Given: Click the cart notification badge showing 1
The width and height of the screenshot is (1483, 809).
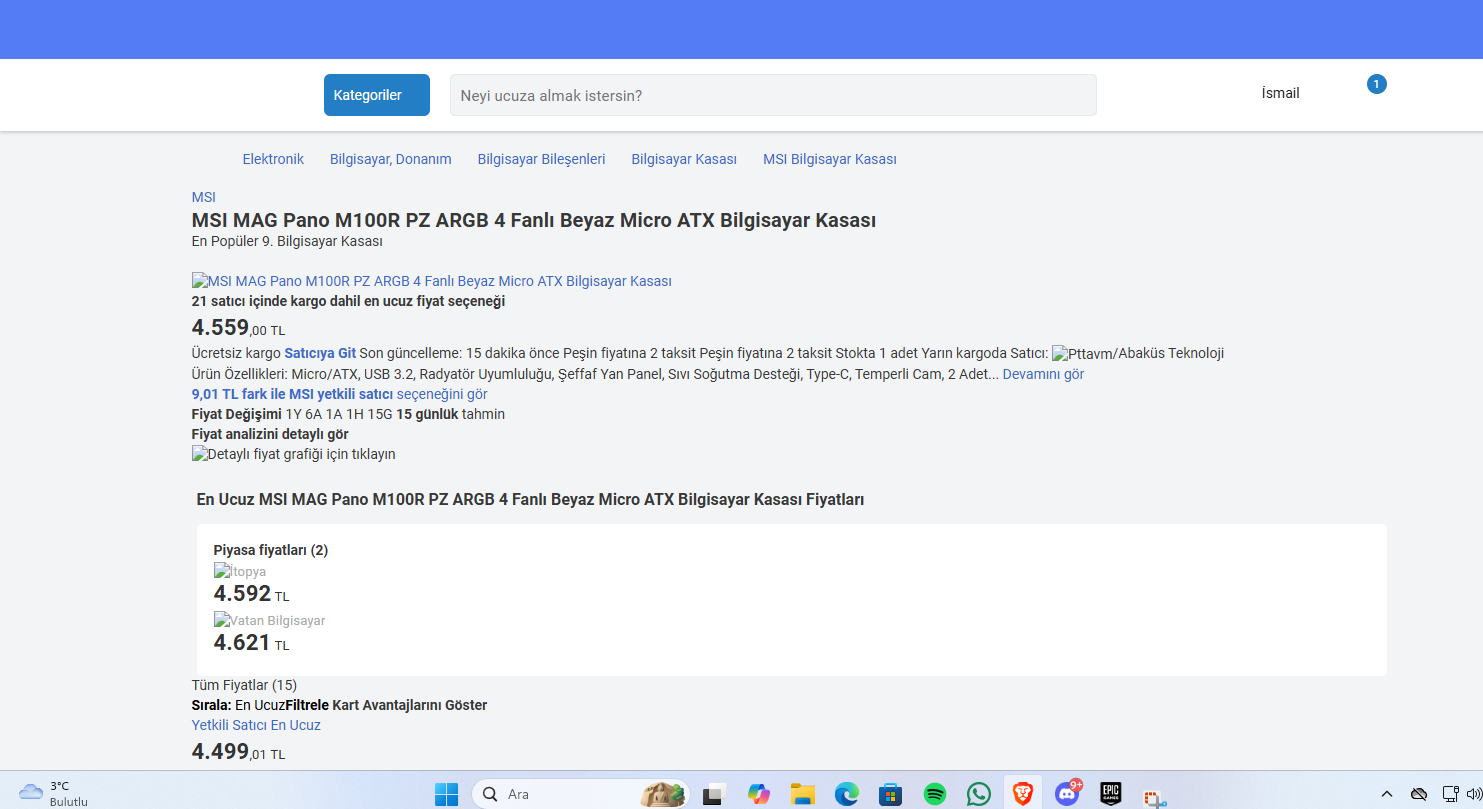Looking at the screenshot, I should tap(1377, 84).
